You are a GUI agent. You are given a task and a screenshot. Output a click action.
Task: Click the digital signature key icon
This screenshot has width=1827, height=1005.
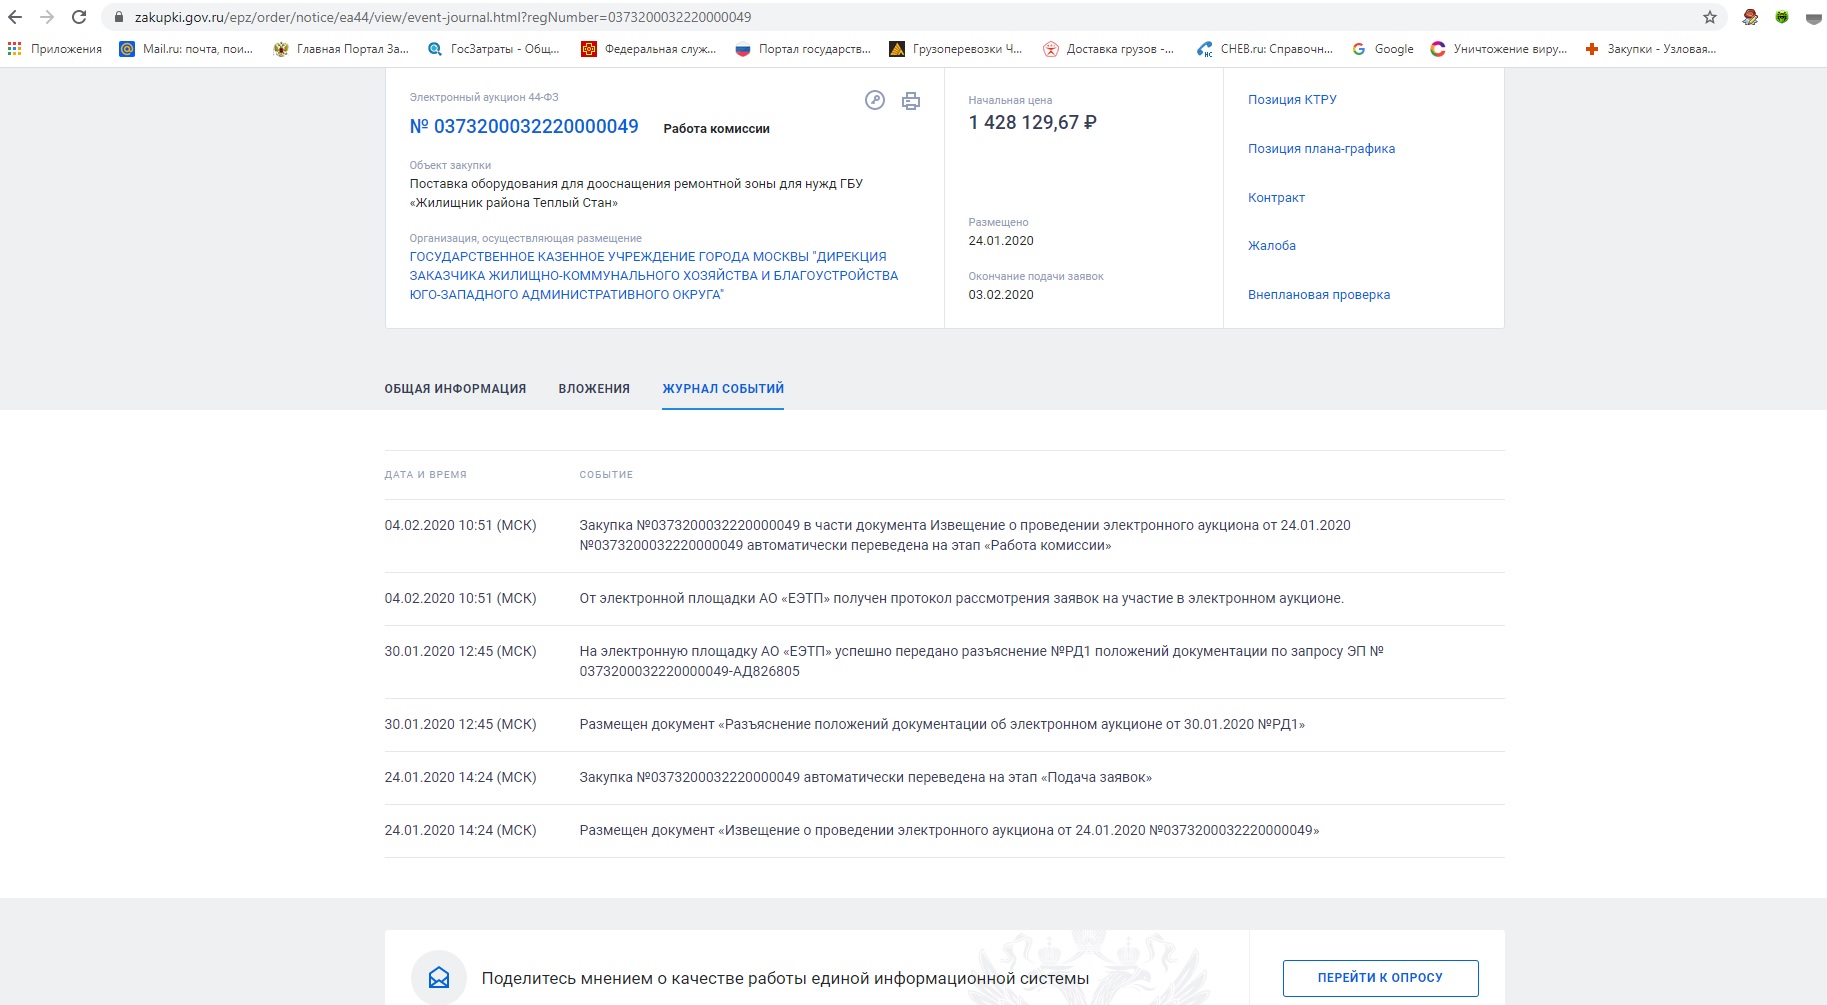click(875, 100)
